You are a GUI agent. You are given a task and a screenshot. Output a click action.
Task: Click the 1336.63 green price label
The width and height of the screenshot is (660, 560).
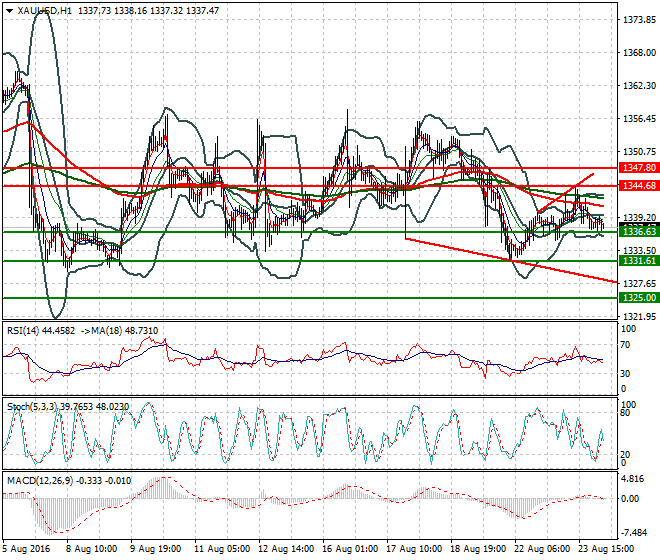(637, 232)
